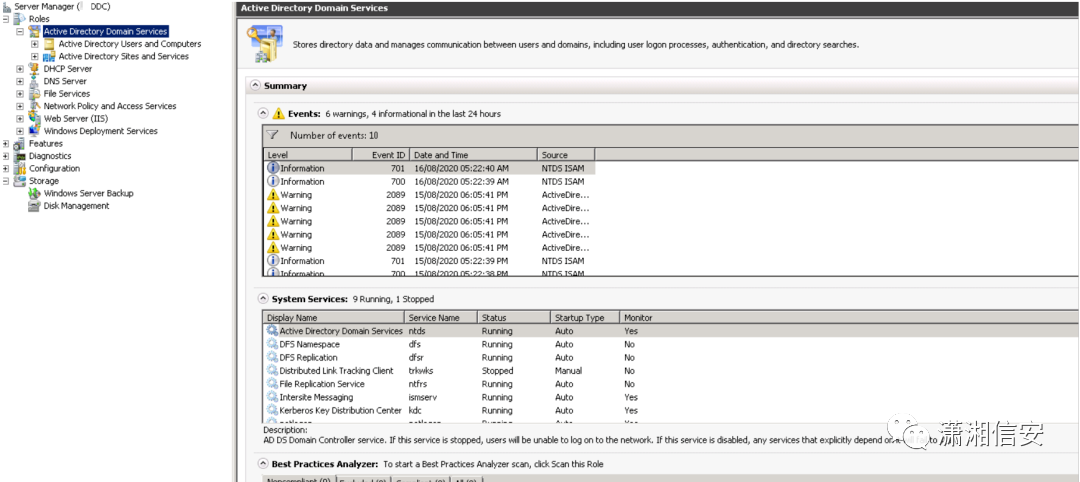Click the Web Server (IIS) icon

point(34,118)
